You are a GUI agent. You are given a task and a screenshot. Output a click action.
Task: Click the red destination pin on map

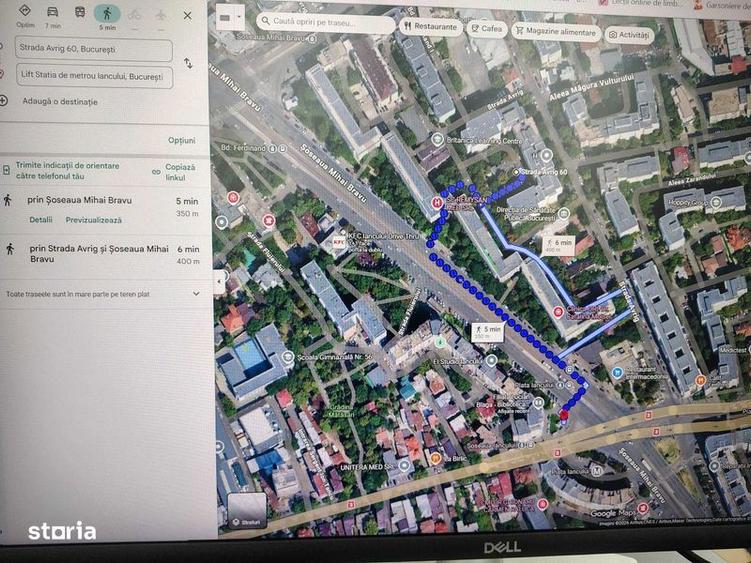564,415
